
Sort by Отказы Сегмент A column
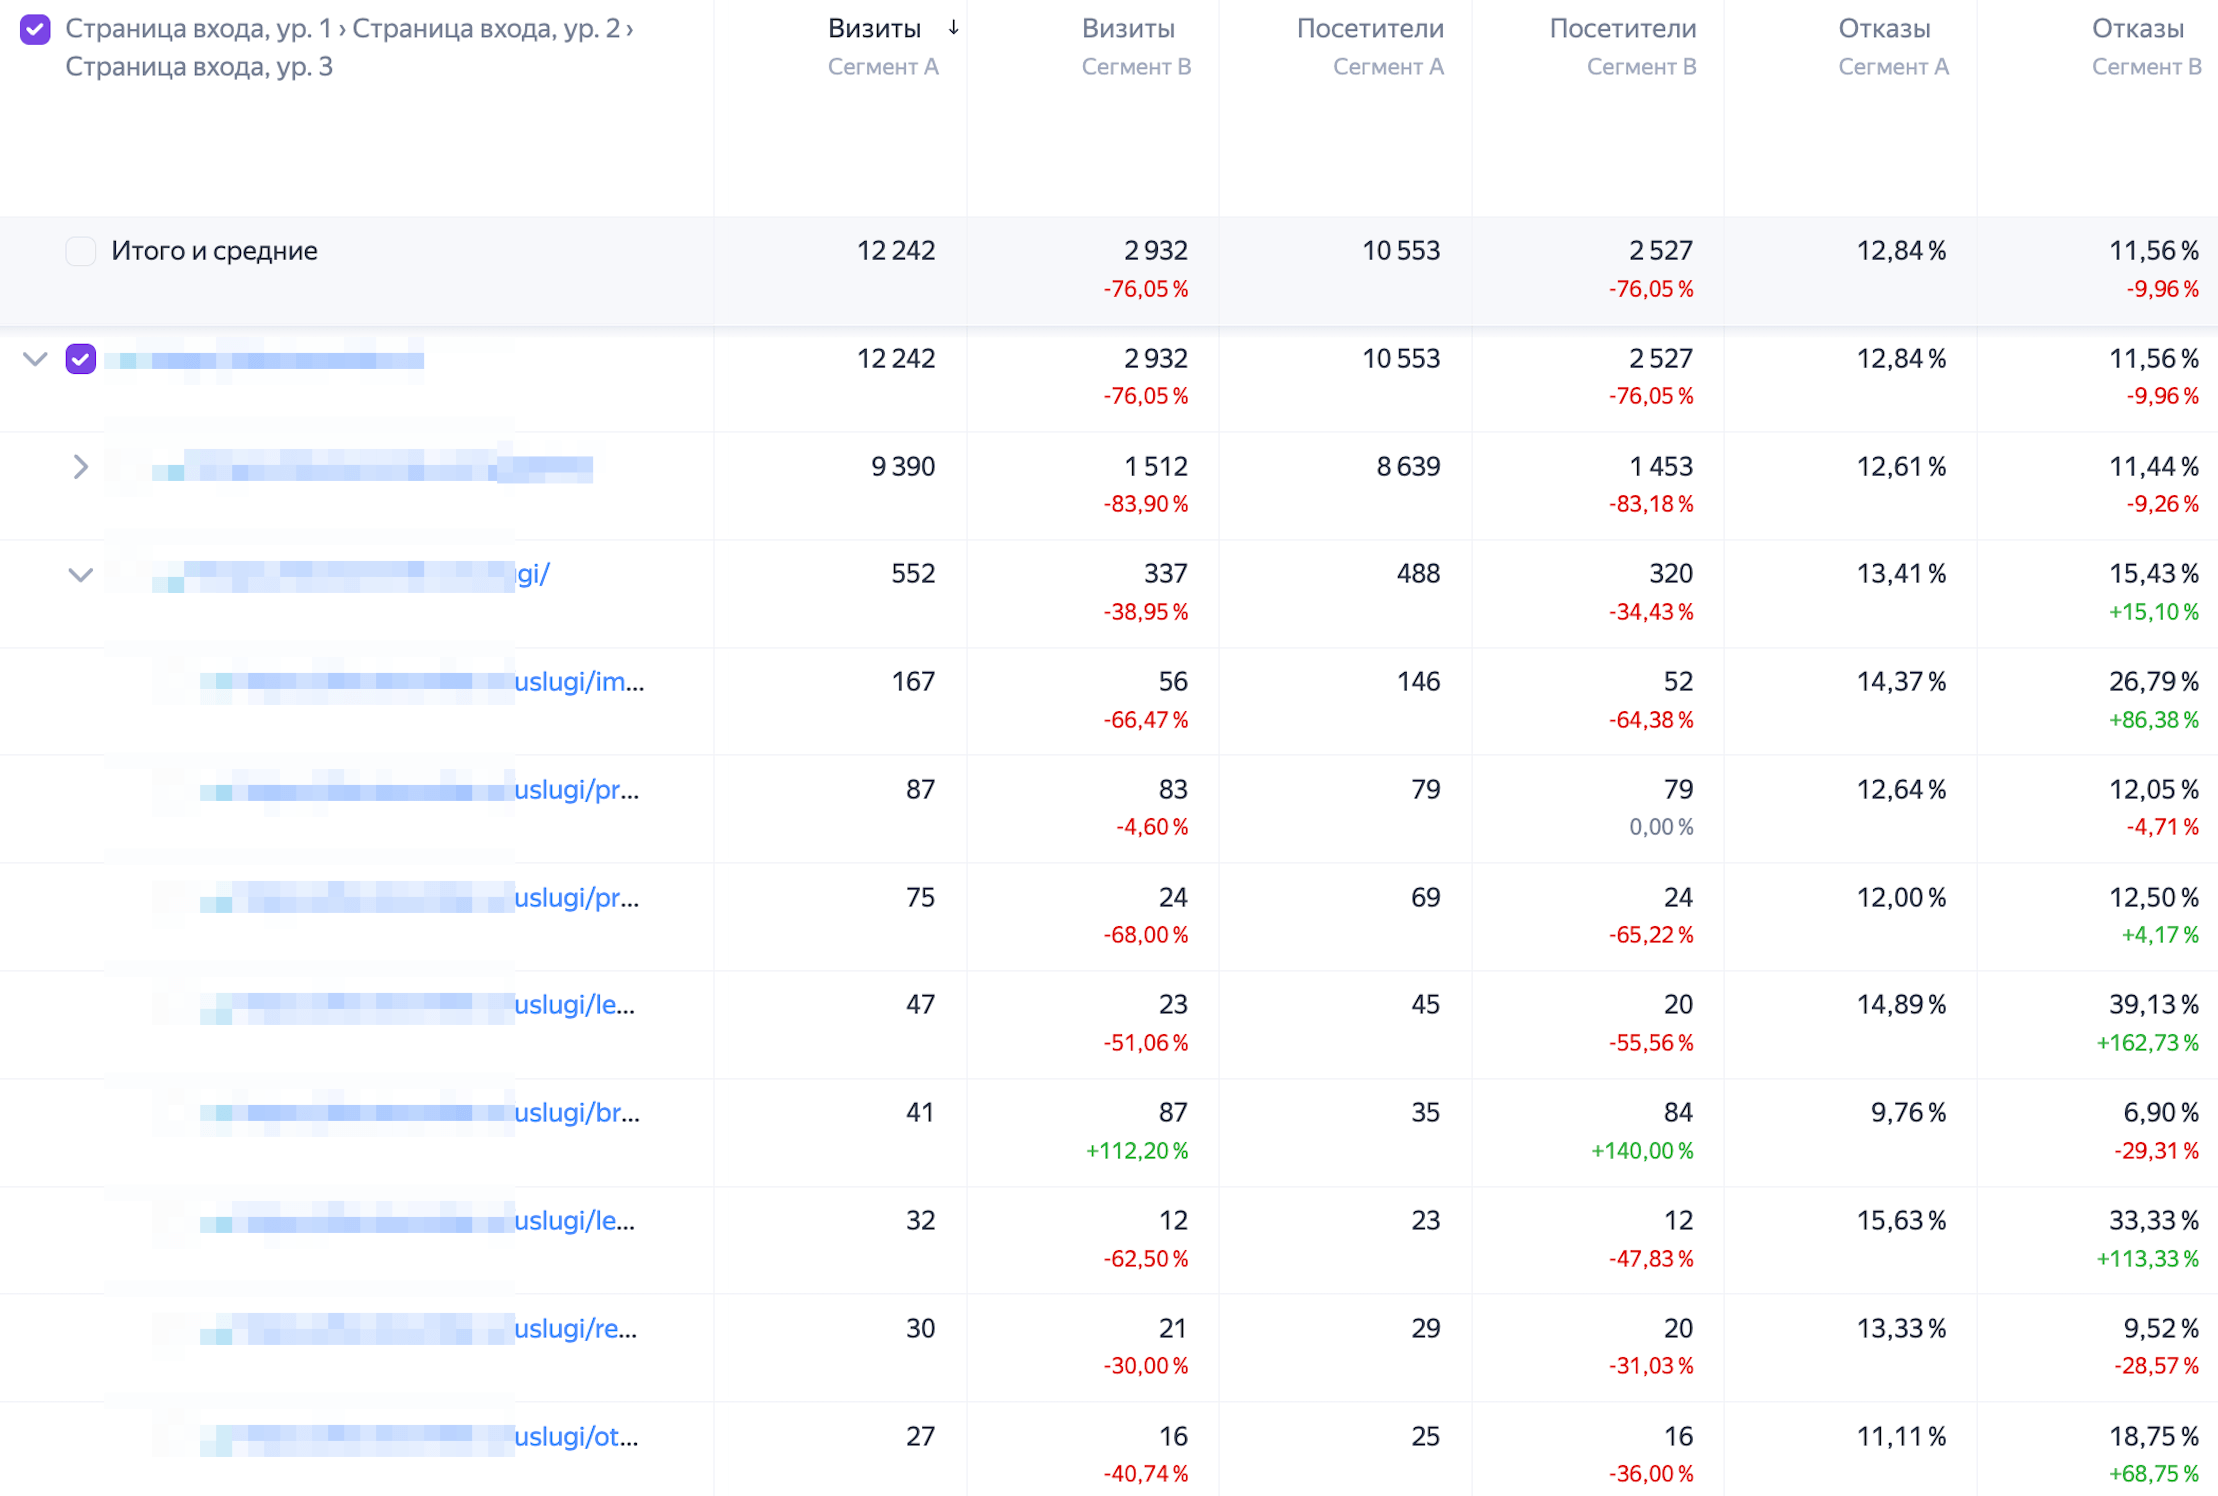1883,29
